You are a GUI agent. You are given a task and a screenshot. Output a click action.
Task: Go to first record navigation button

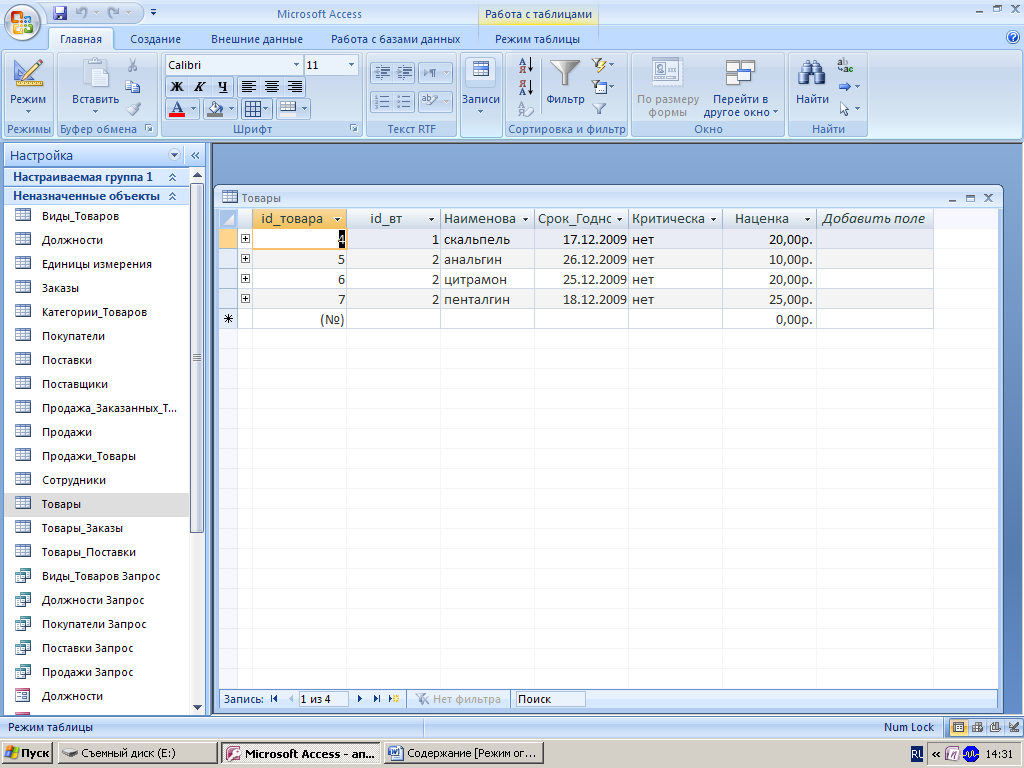coord(274,699)
